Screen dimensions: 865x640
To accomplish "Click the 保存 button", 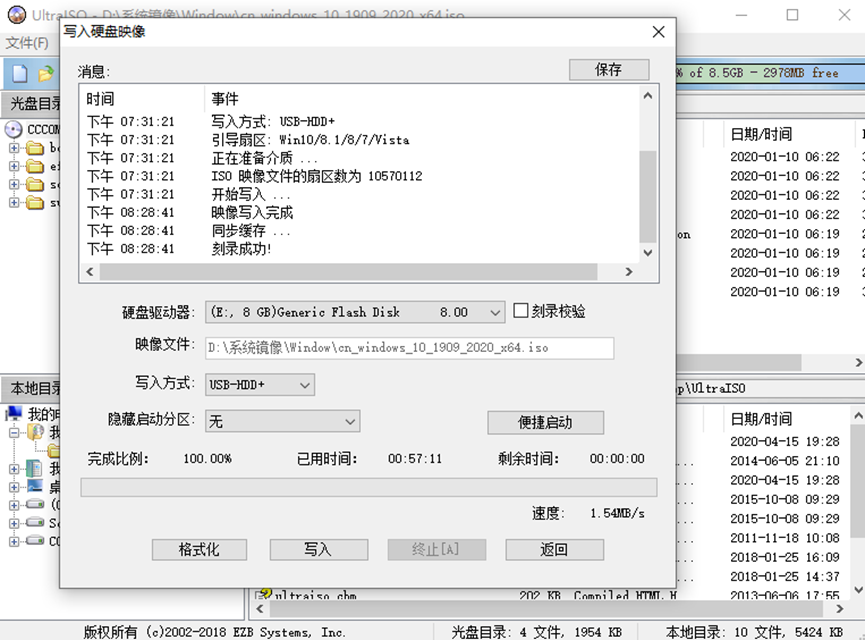I will point(608,70).
